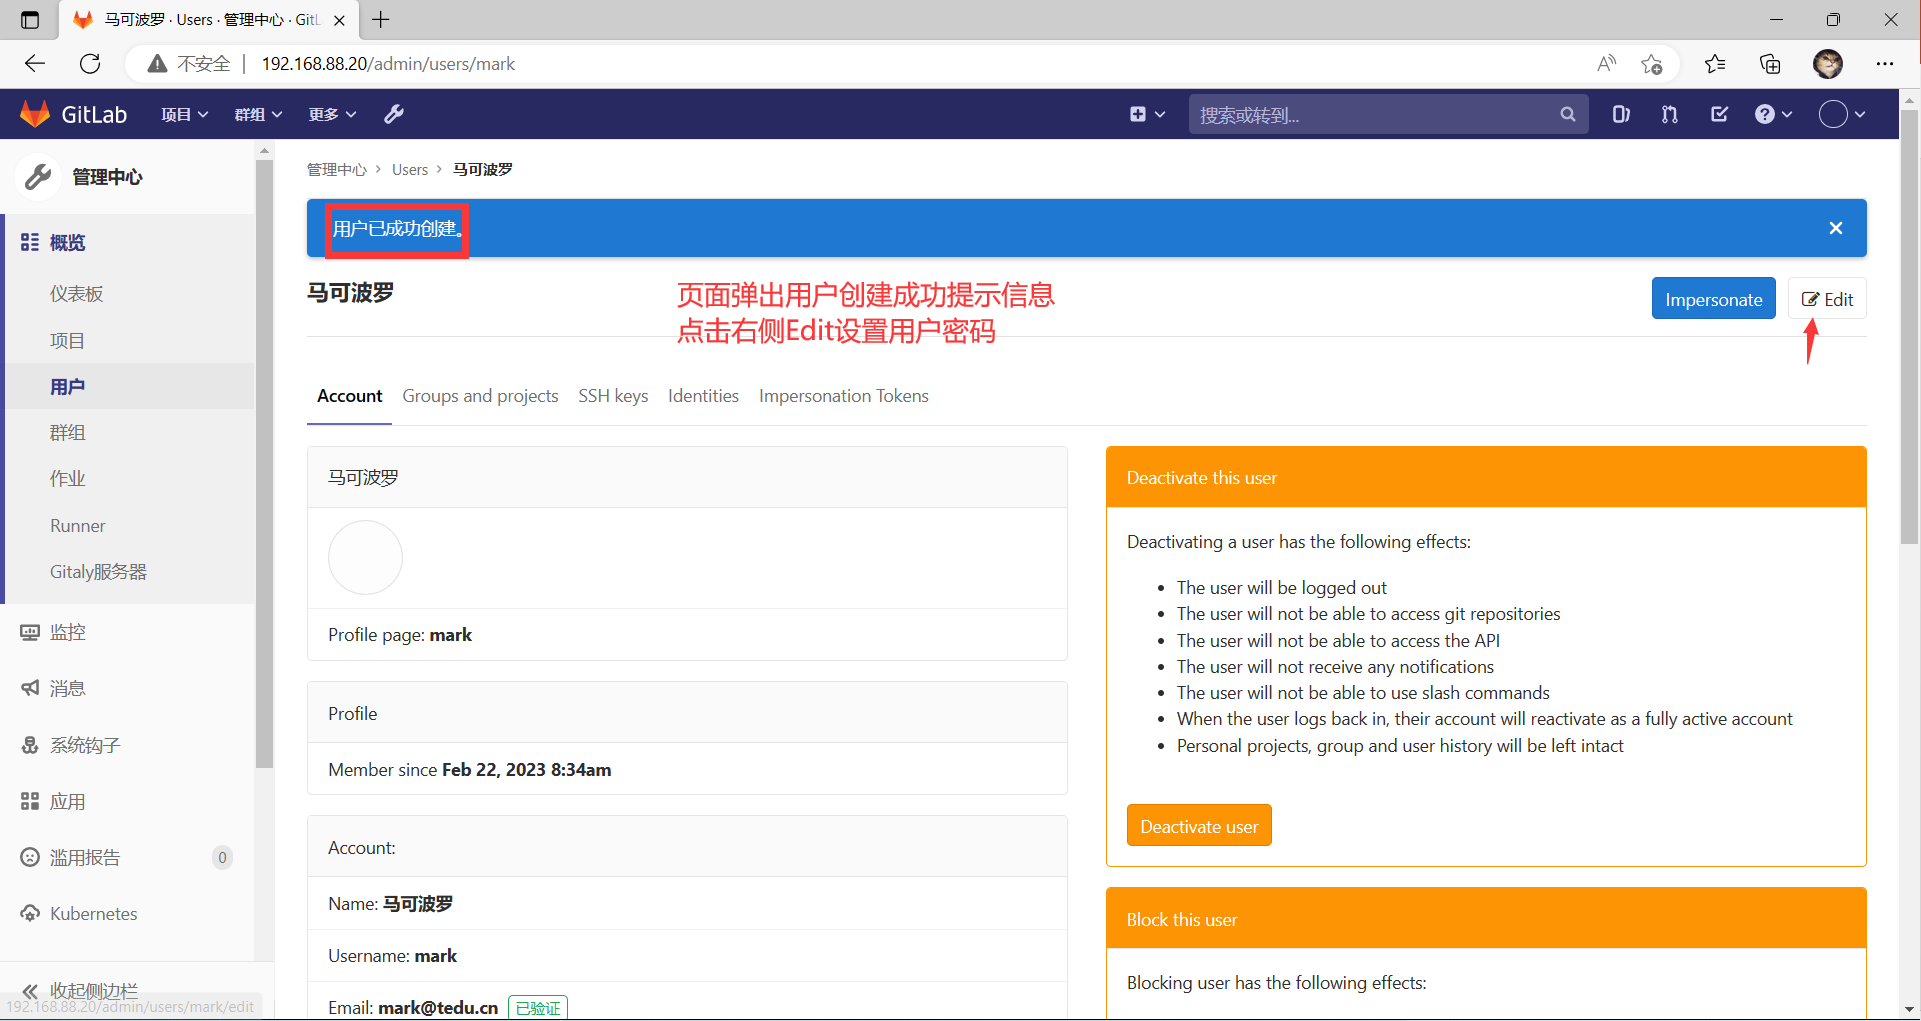This screenshot has width=1921, height=1021.
Task: Switch to Groups and projects tab
Action: pos(480,396)
